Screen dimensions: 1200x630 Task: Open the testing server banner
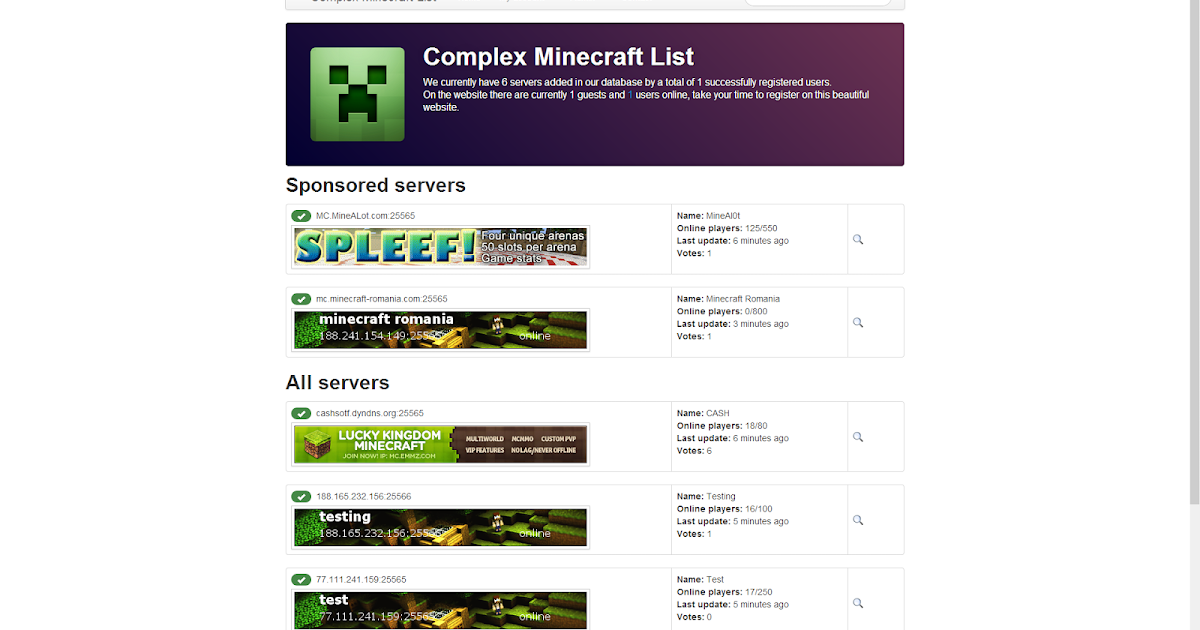(x=441, y=527)
